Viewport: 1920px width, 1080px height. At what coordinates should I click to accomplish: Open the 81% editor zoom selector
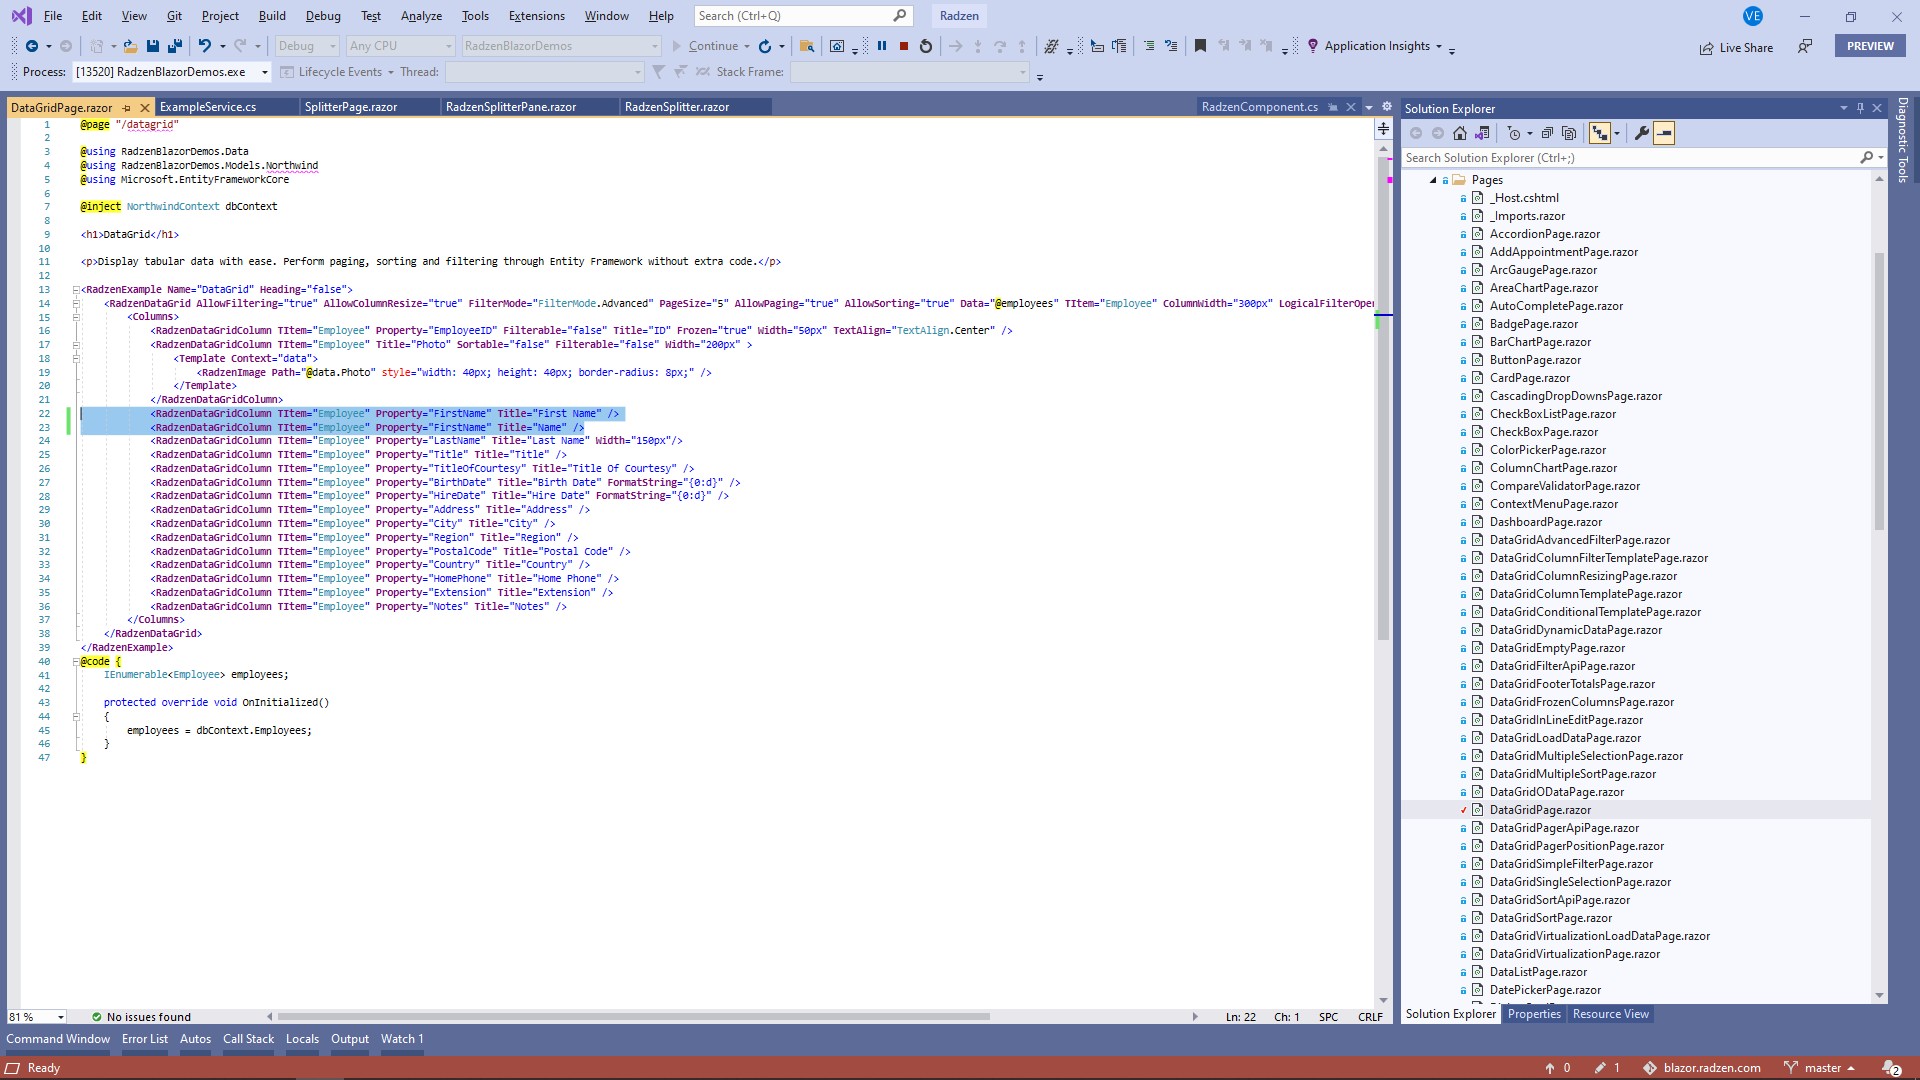pyautogui.click(x=35, y=1016)
